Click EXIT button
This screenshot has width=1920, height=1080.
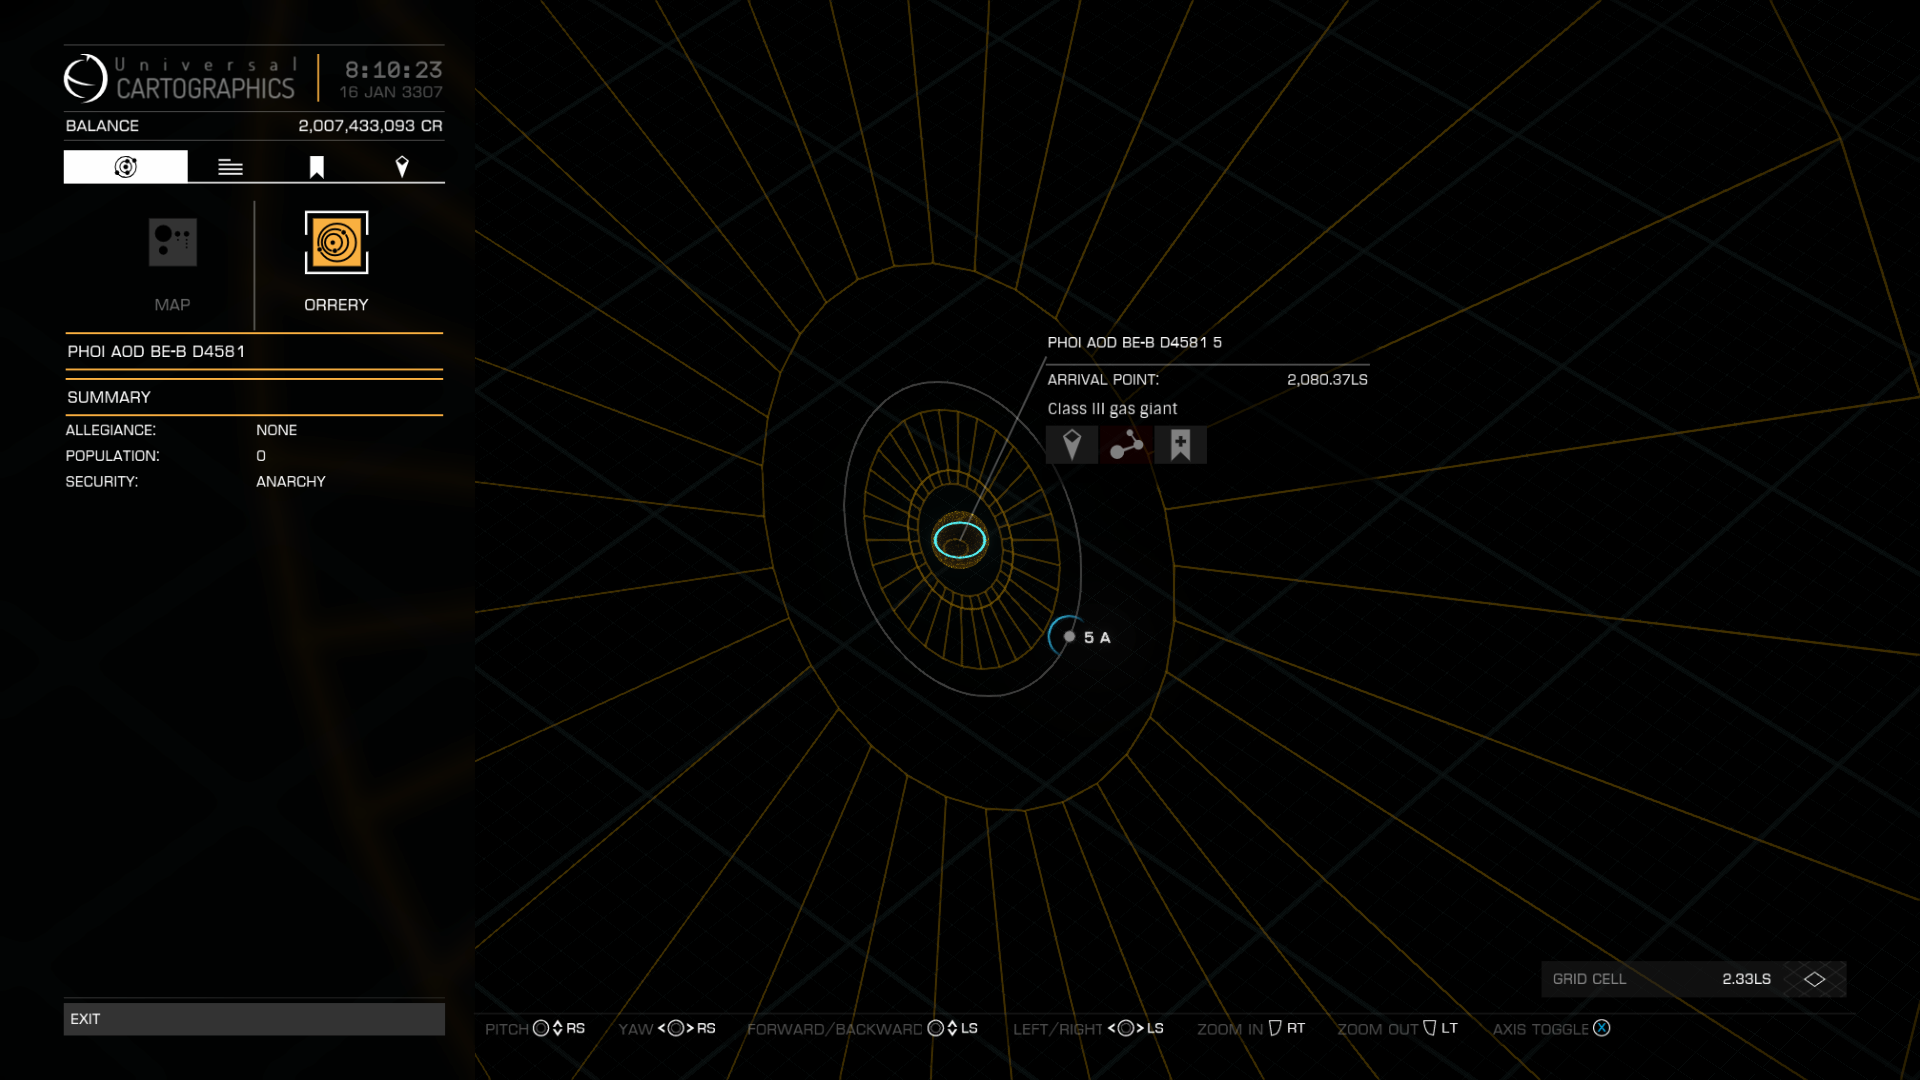[x=254, y=1019]
